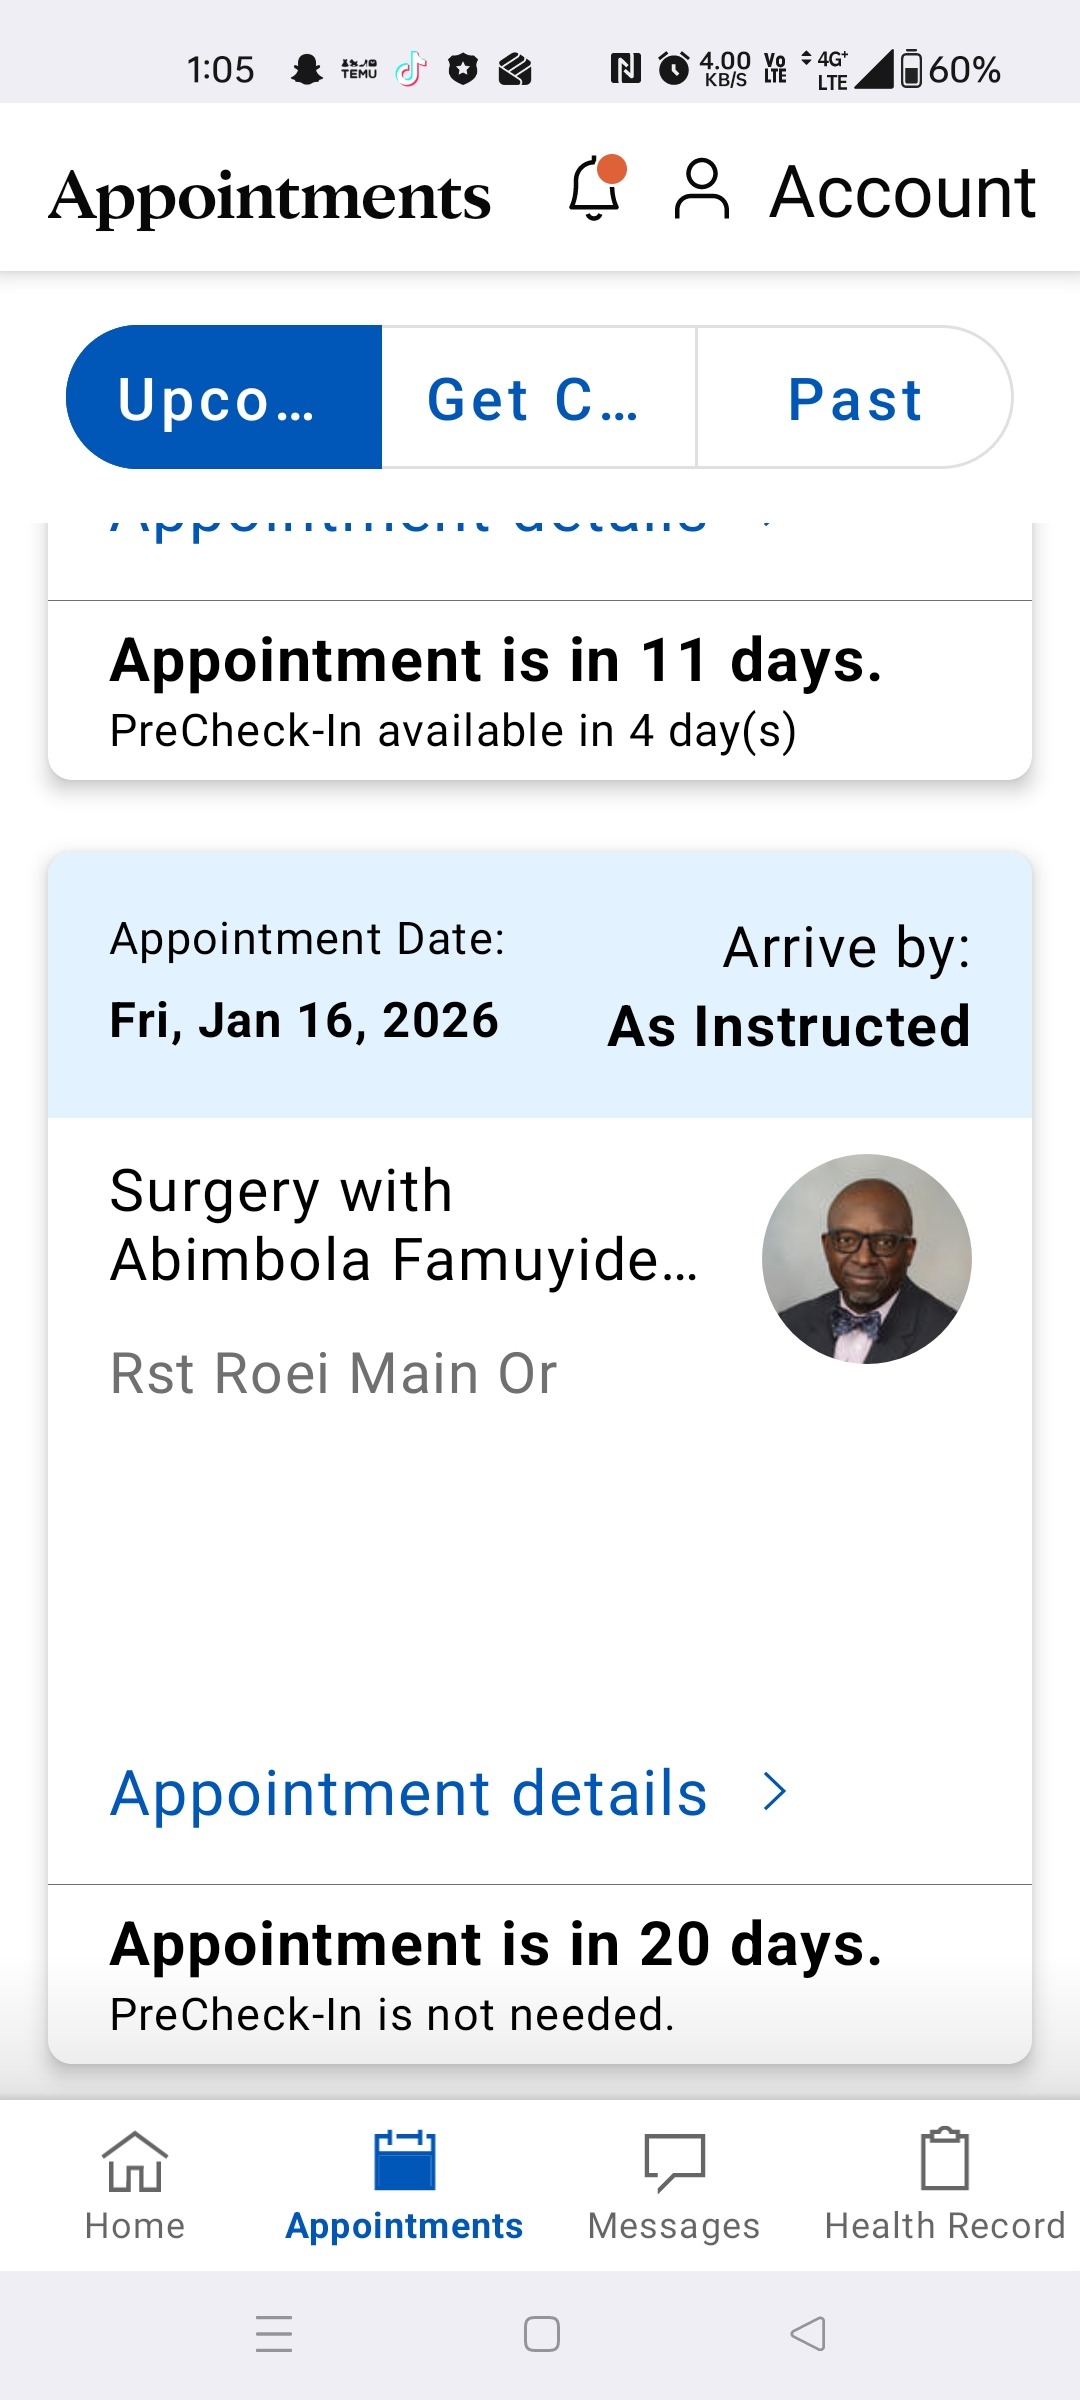The height and width of the screenshot is (2400, 1080).
Task: Tap the 20 days appointment notice
Action: point(496,1945)
